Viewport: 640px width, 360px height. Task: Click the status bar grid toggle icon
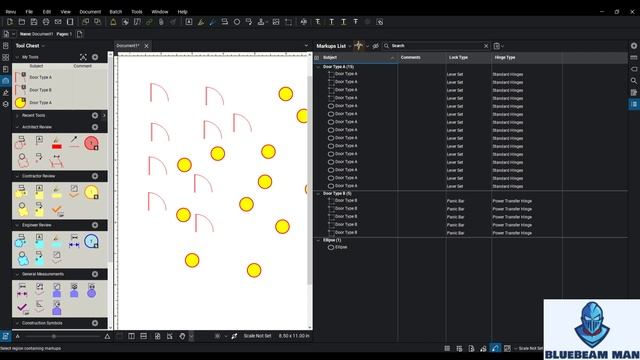(447, 348)
